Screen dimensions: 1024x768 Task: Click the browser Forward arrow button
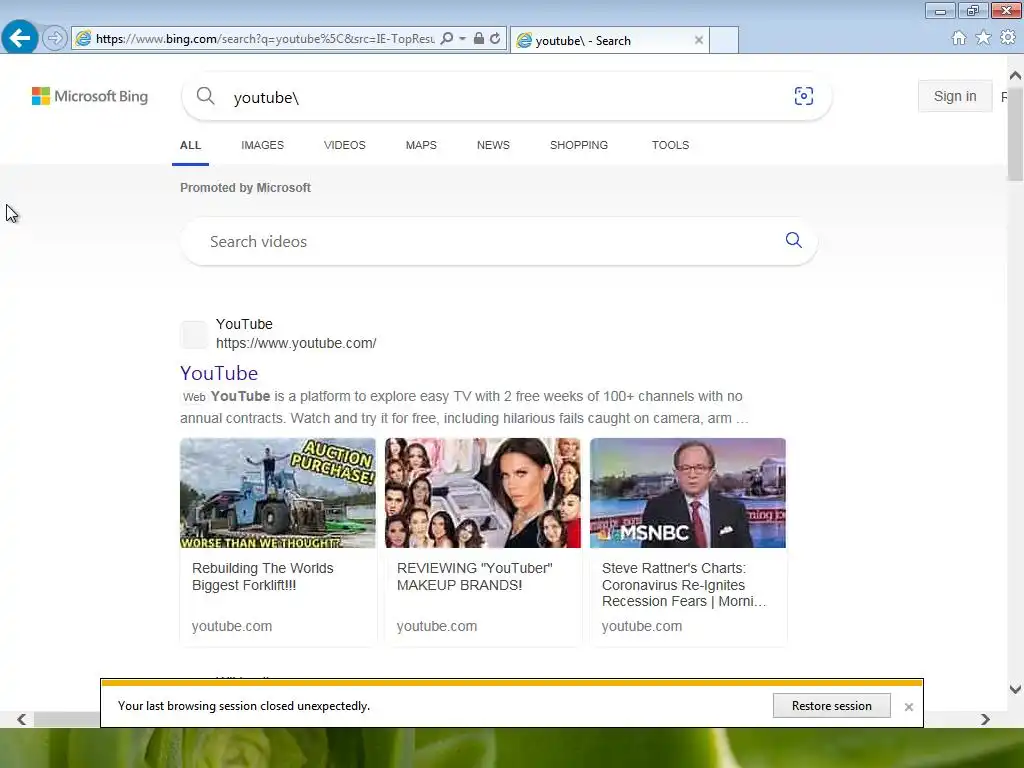[55, 38]
